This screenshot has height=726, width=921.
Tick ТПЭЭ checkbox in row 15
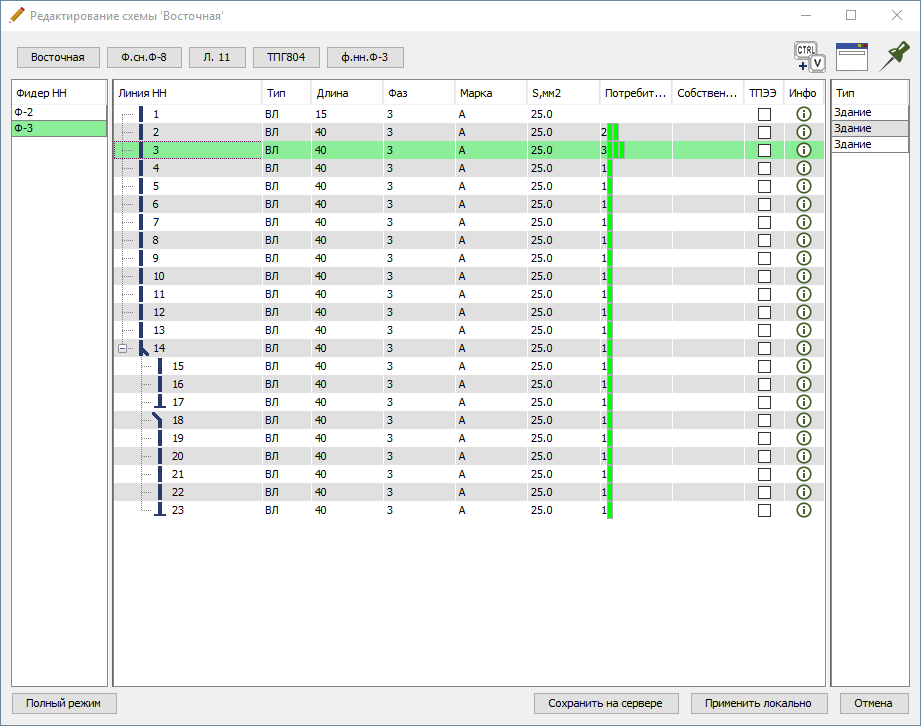pyautogui.click(x=764, y=367)
